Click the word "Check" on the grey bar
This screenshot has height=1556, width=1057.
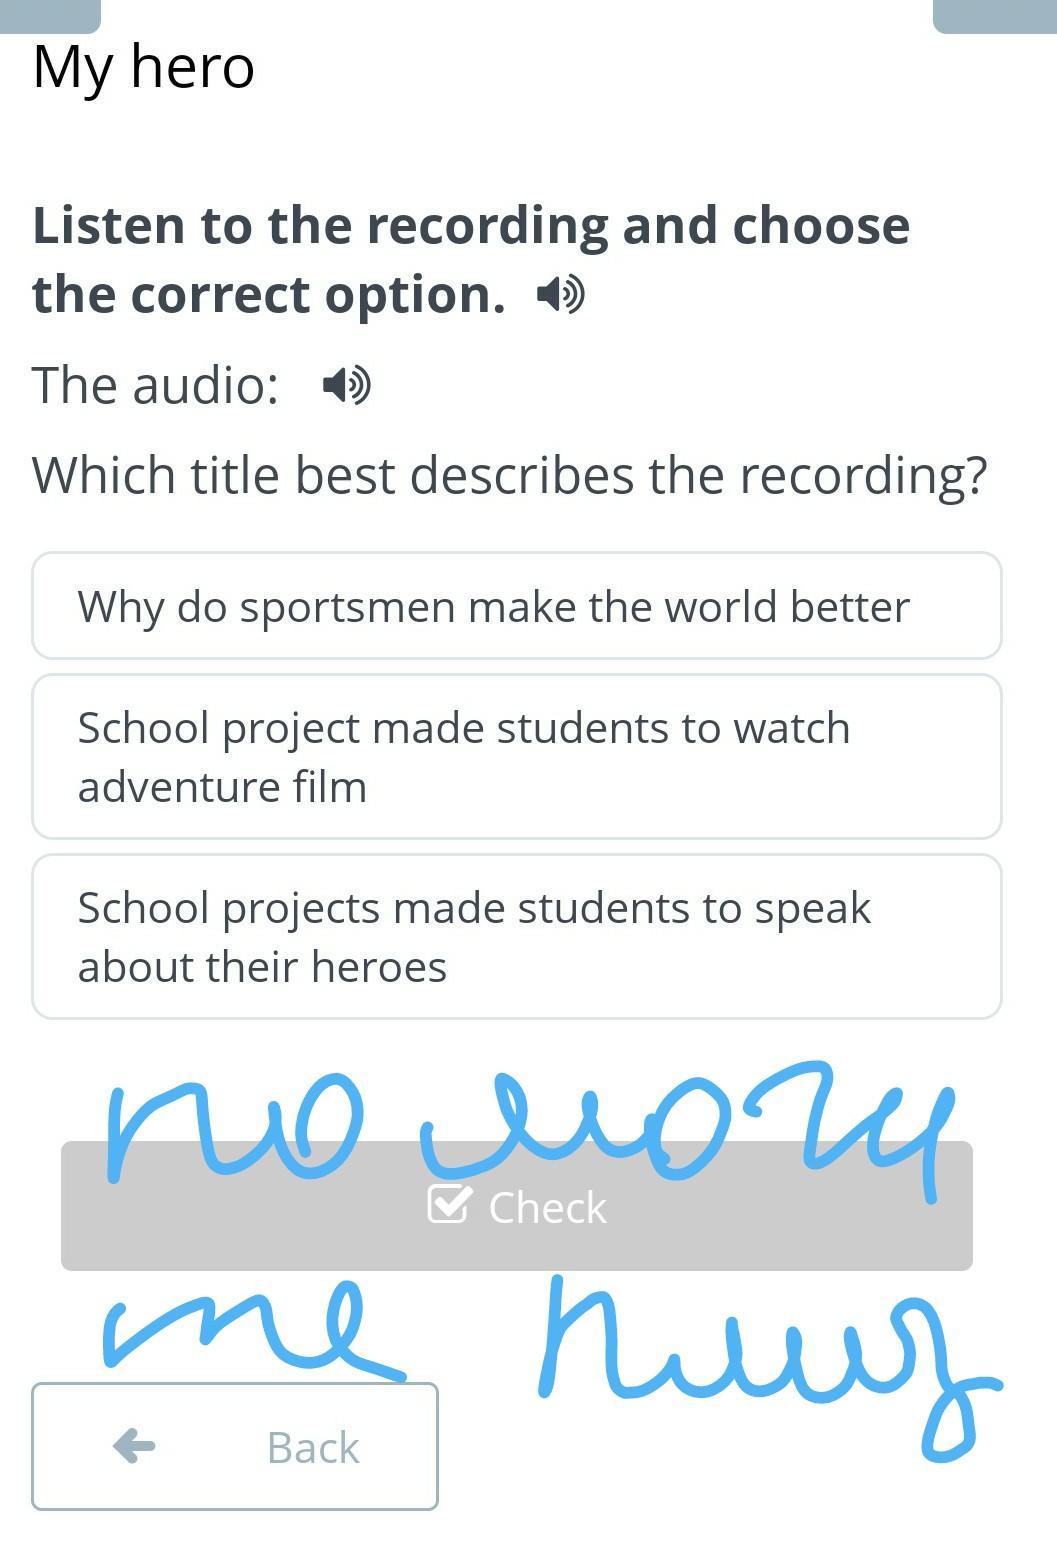click(547, 1208)
